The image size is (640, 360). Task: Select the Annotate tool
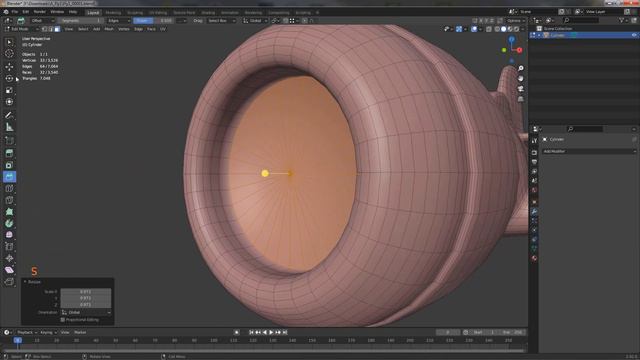(x=9, y=115)
